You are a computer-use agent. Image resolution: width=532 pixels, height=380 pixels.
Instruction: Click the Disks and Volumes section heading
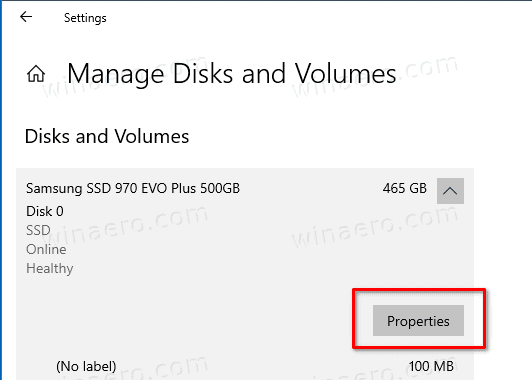pos(107,136)
